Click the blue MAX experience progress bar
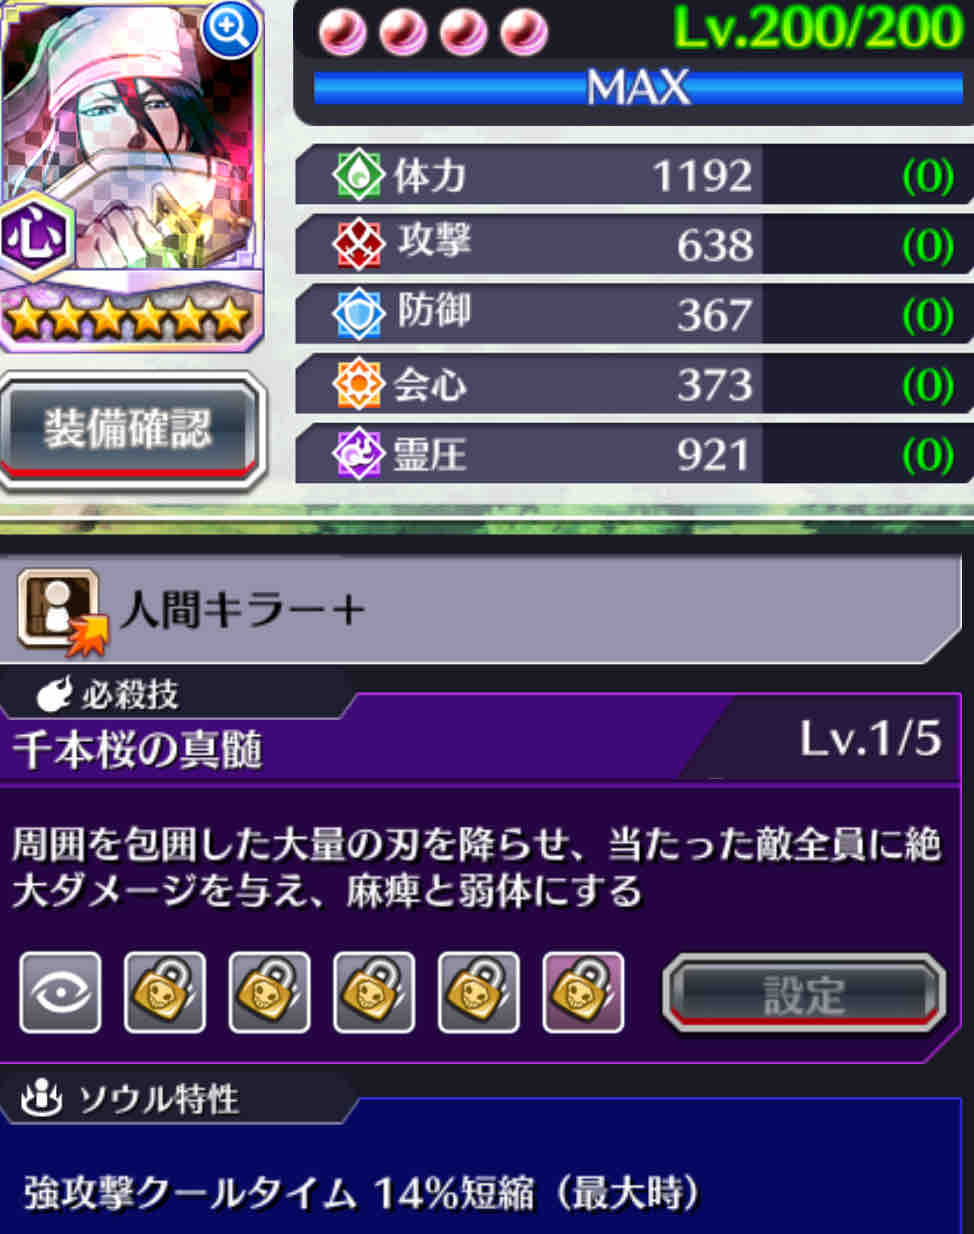This screenshot has width=974, height=1234. coord(638,87)
